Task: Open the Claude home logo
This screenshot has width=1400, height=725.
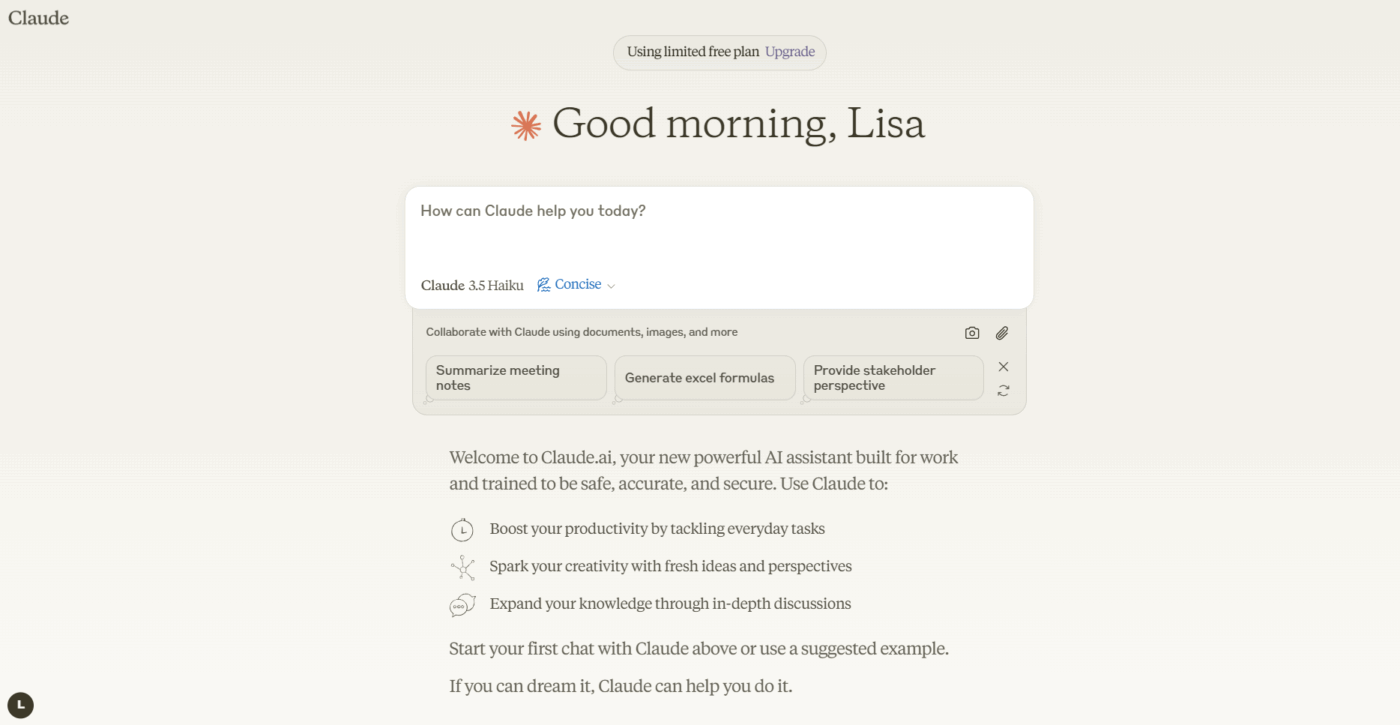Action: tap(38, 17)
